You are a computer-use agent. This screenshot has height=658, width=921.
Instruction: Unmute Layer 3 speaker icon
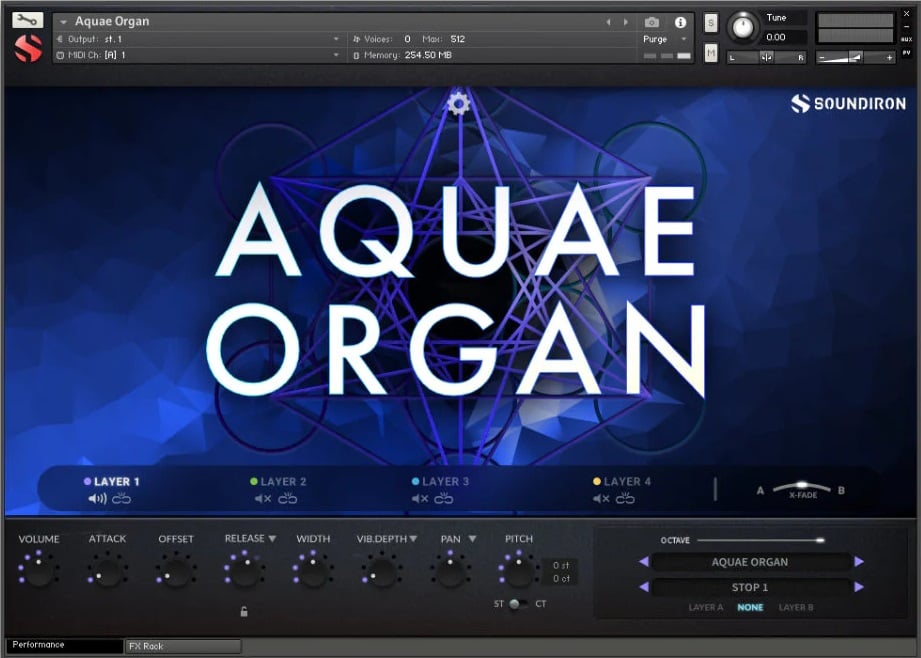[419, 499]
